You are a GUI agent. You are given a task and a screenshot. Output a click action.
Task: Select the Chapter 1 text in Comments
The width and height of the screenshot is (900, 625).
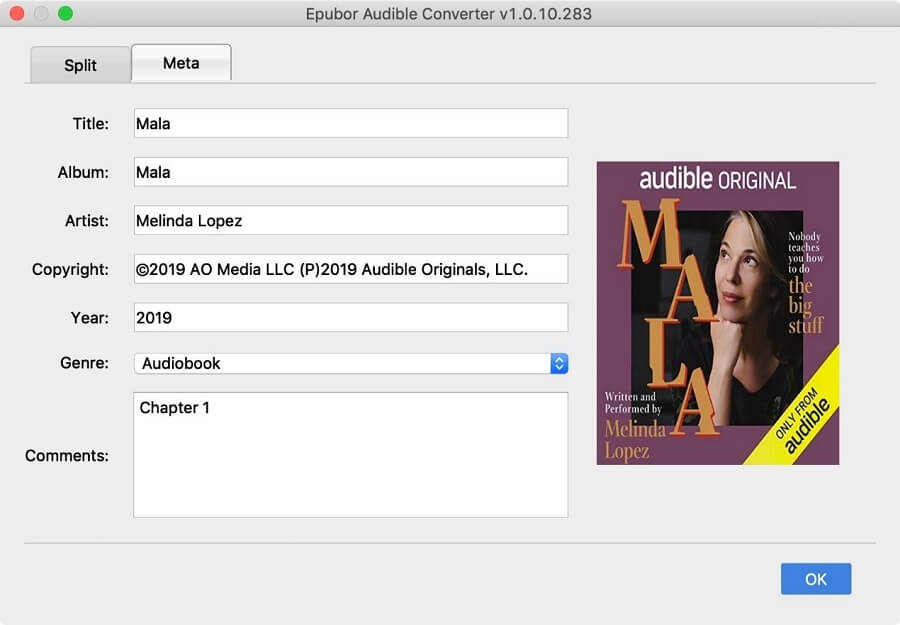coord(175,407)
